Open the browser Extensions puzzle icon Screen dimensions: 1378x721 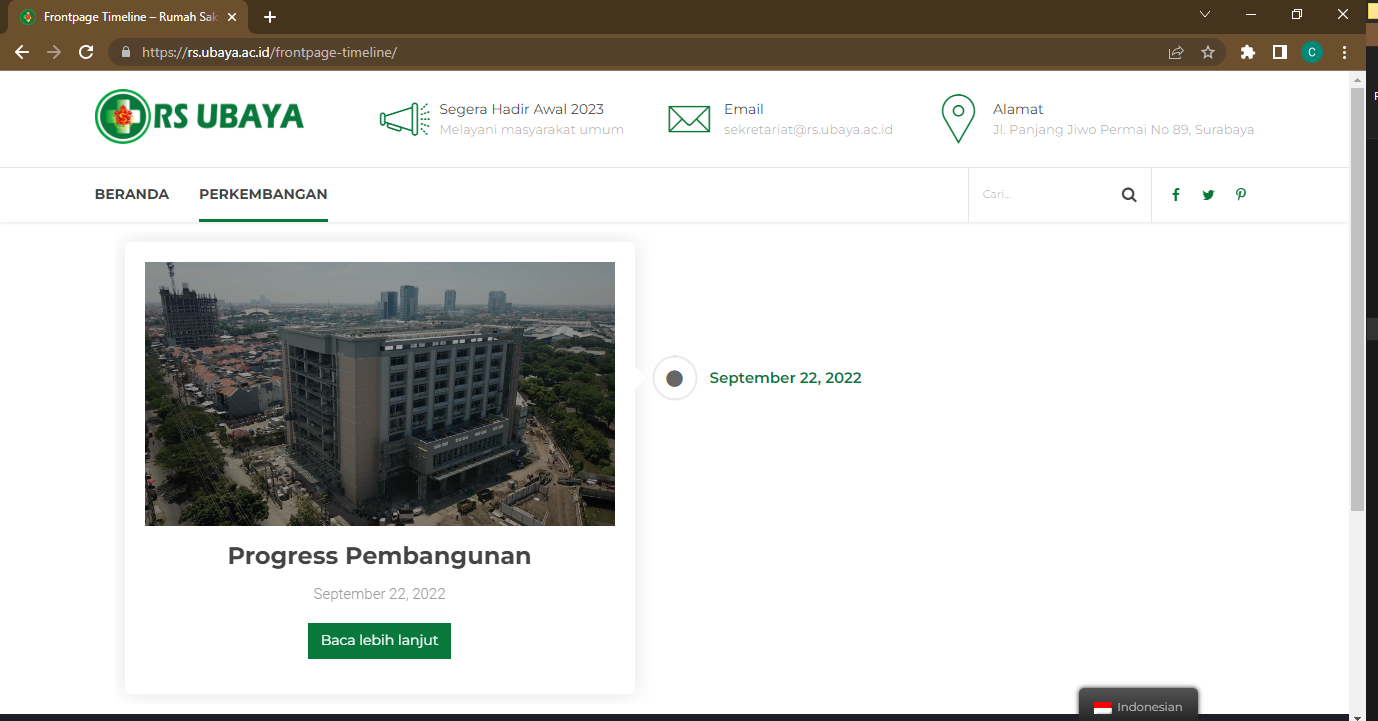point(1247,52)
